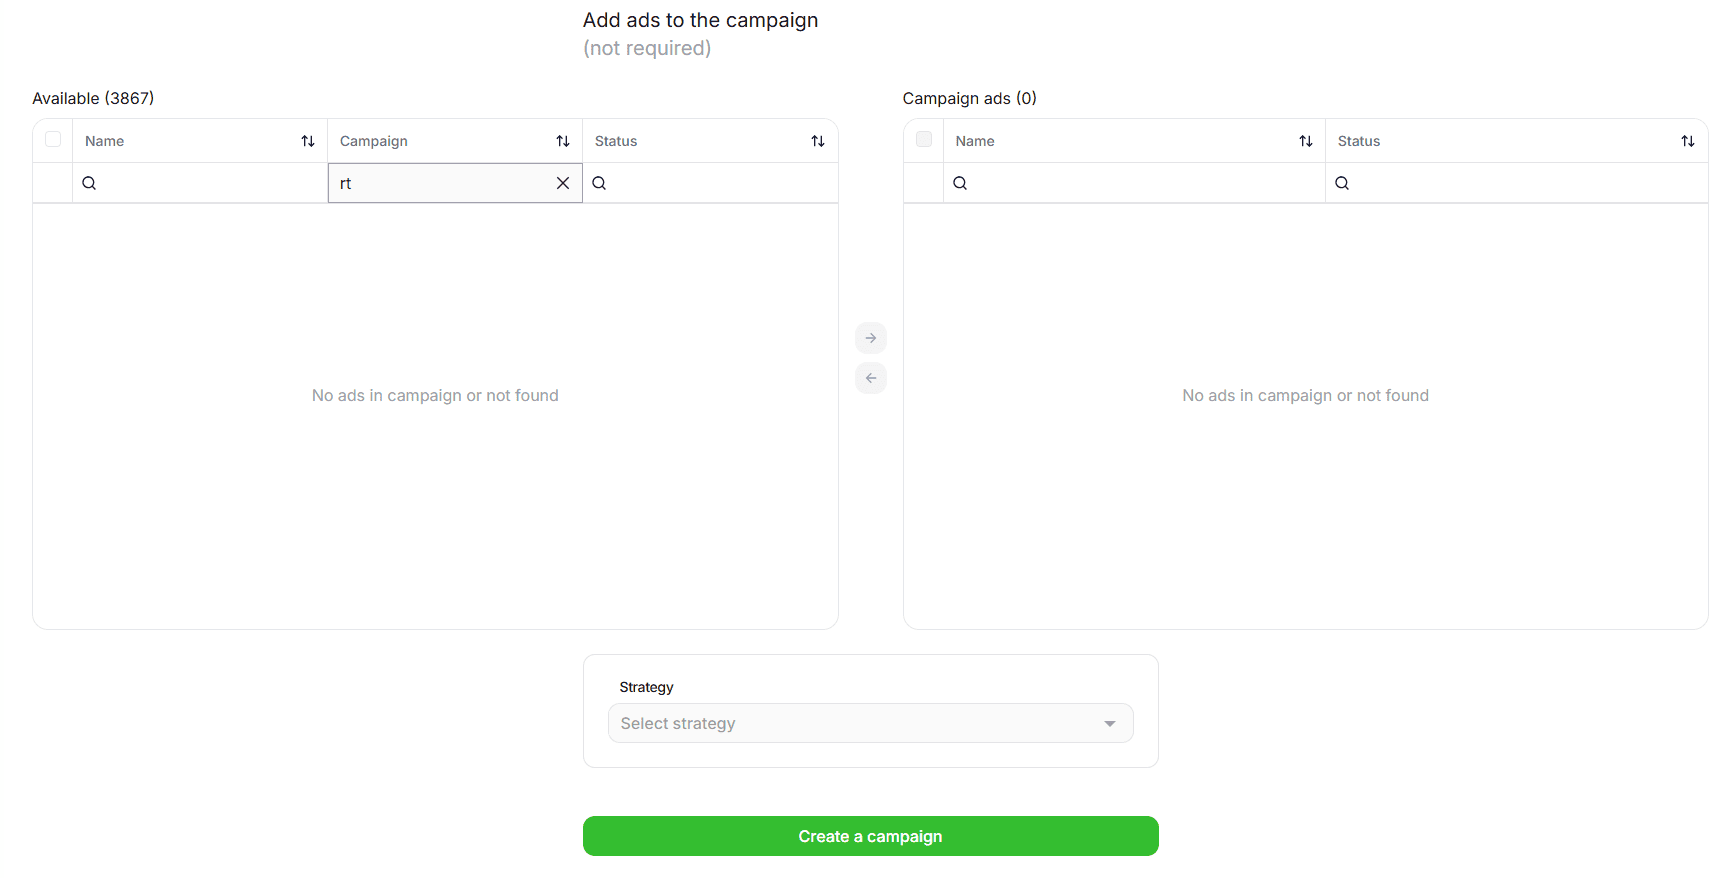Viewport: 1715px width, 878px height.
Task: Click the Name search field in Available table
Action: (200, 183)
